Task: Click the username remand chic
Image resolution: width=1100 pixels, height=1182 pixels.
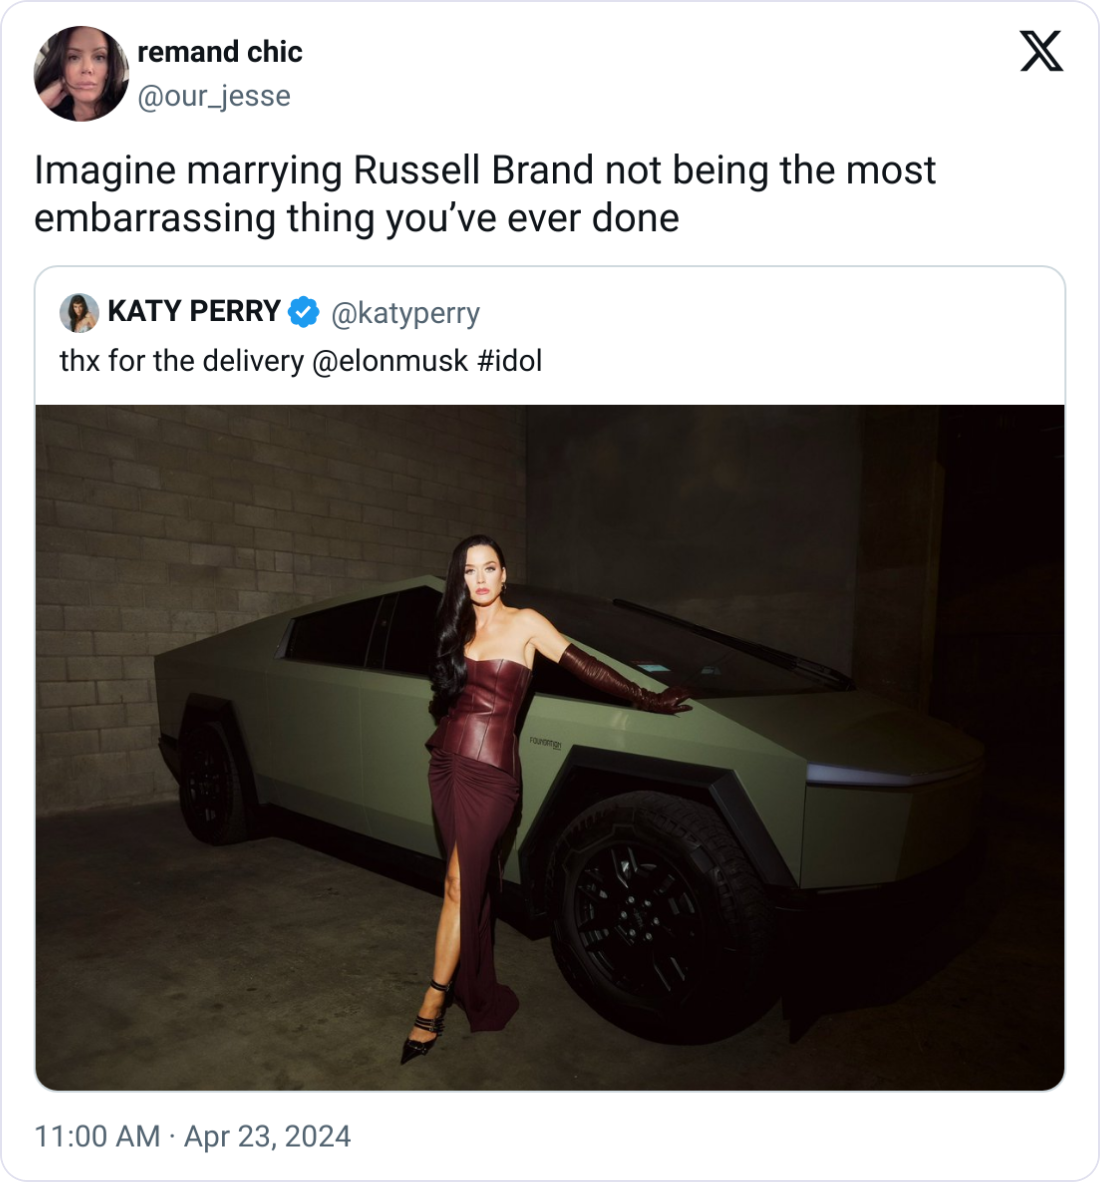Action: (220, 54)
